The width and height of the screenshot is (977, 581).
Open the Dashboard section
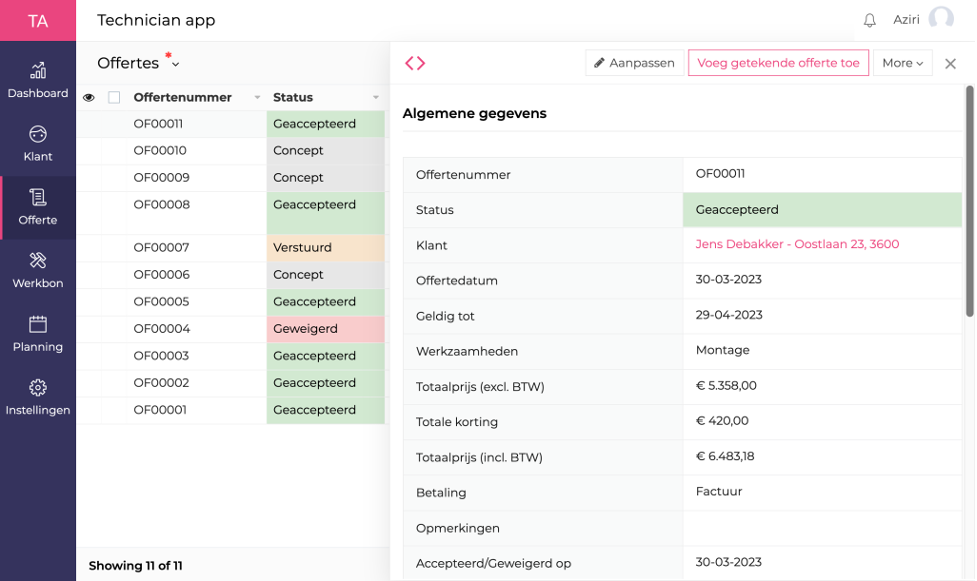[38, 80]
